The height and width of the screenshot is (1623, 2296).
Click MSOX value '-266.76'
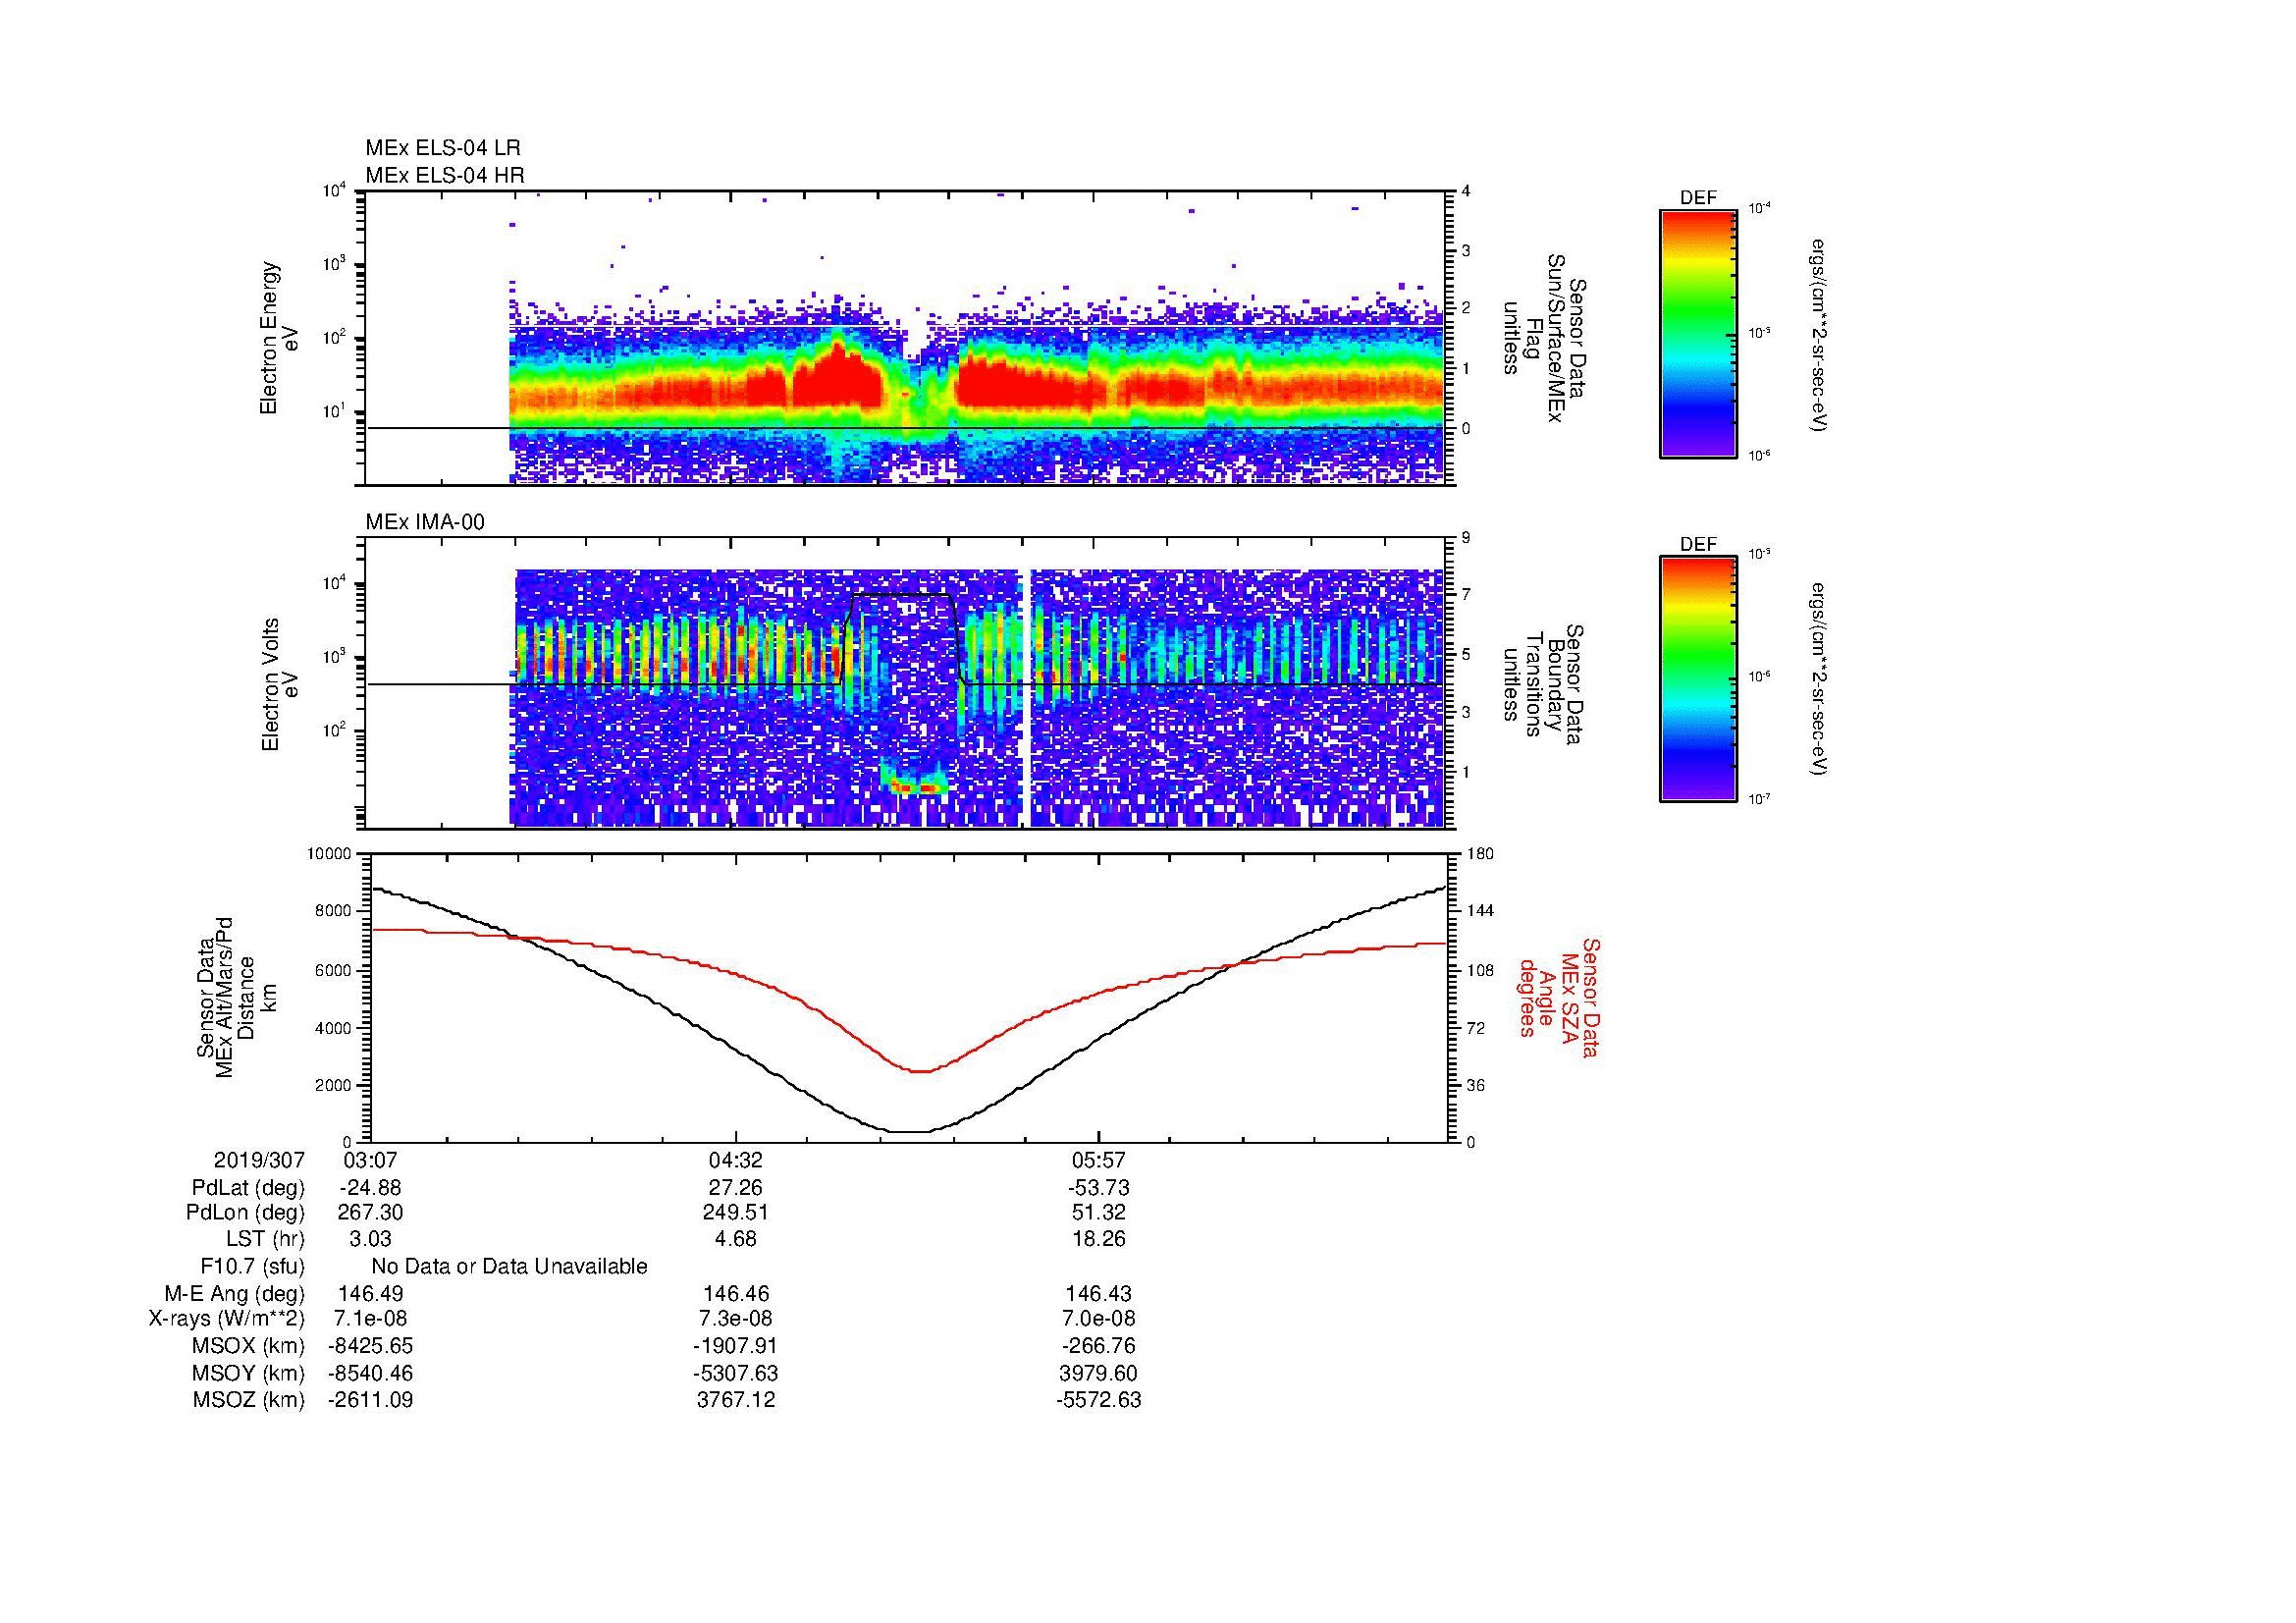[x=1099, y=1346]
